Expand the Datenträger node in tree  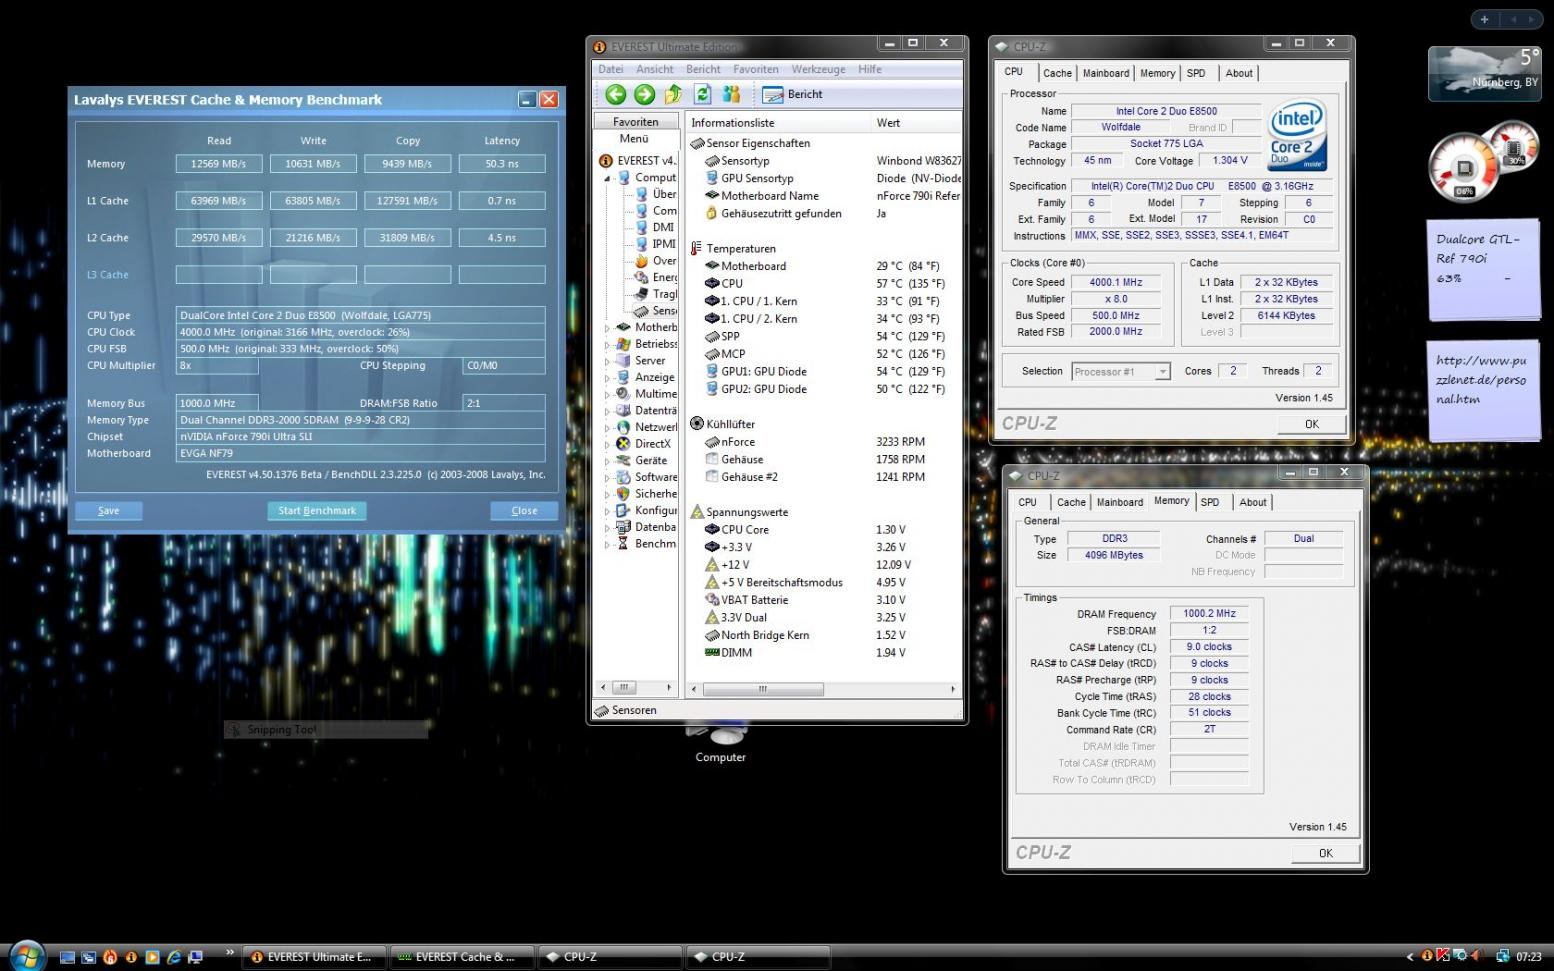tap(607, 411)
